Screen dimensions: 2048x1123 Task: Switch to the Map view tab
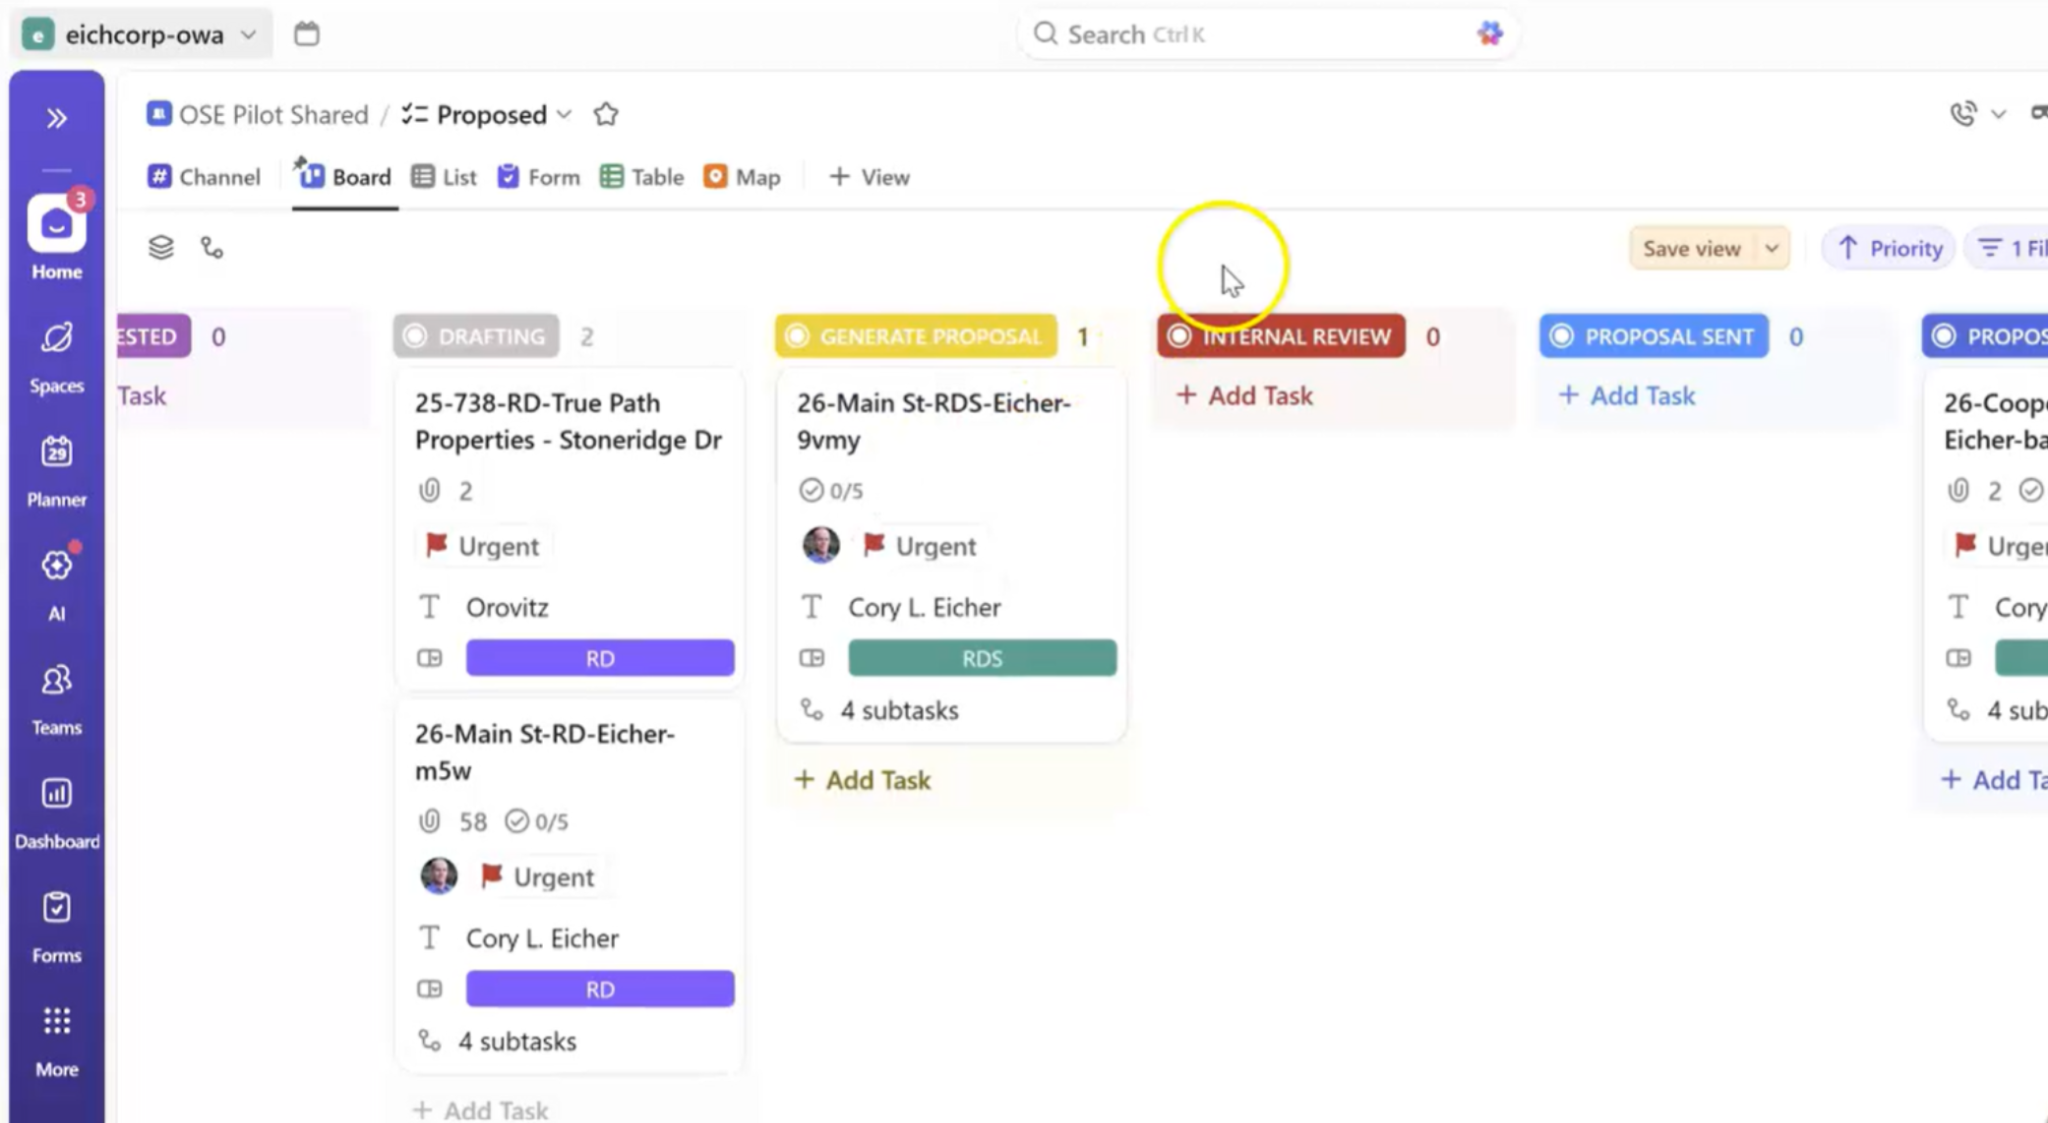coord(742,177)
